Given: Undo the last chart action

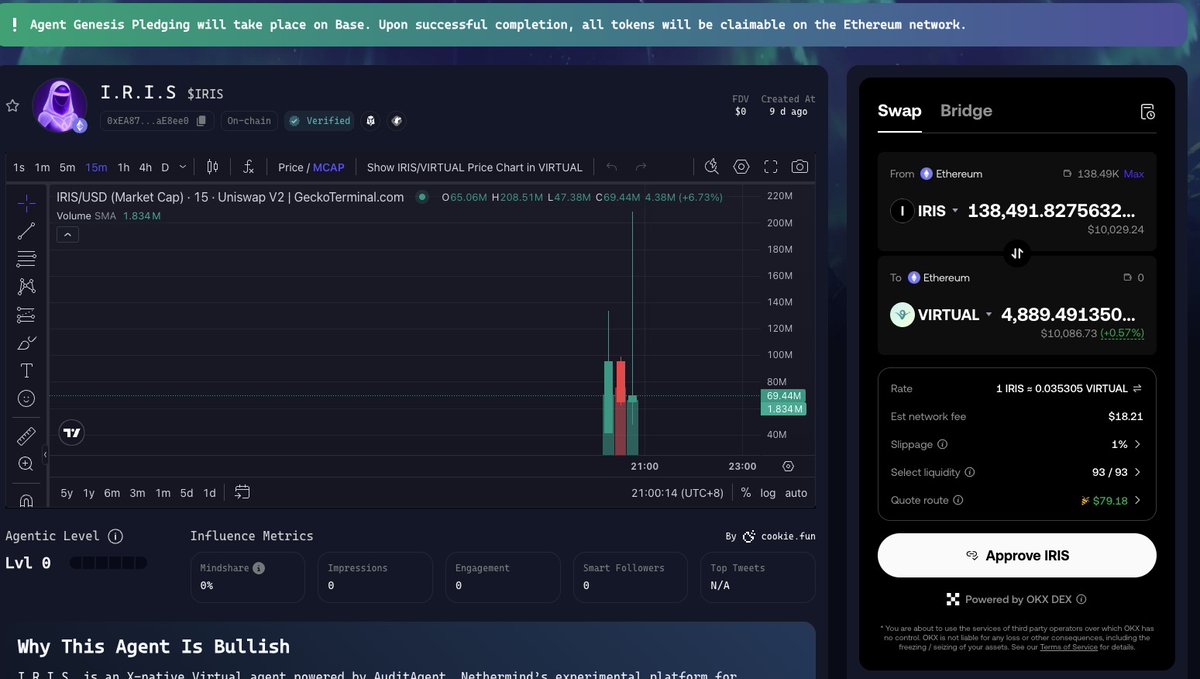Looking at the screenshot, I should click(x=612, y=167).
